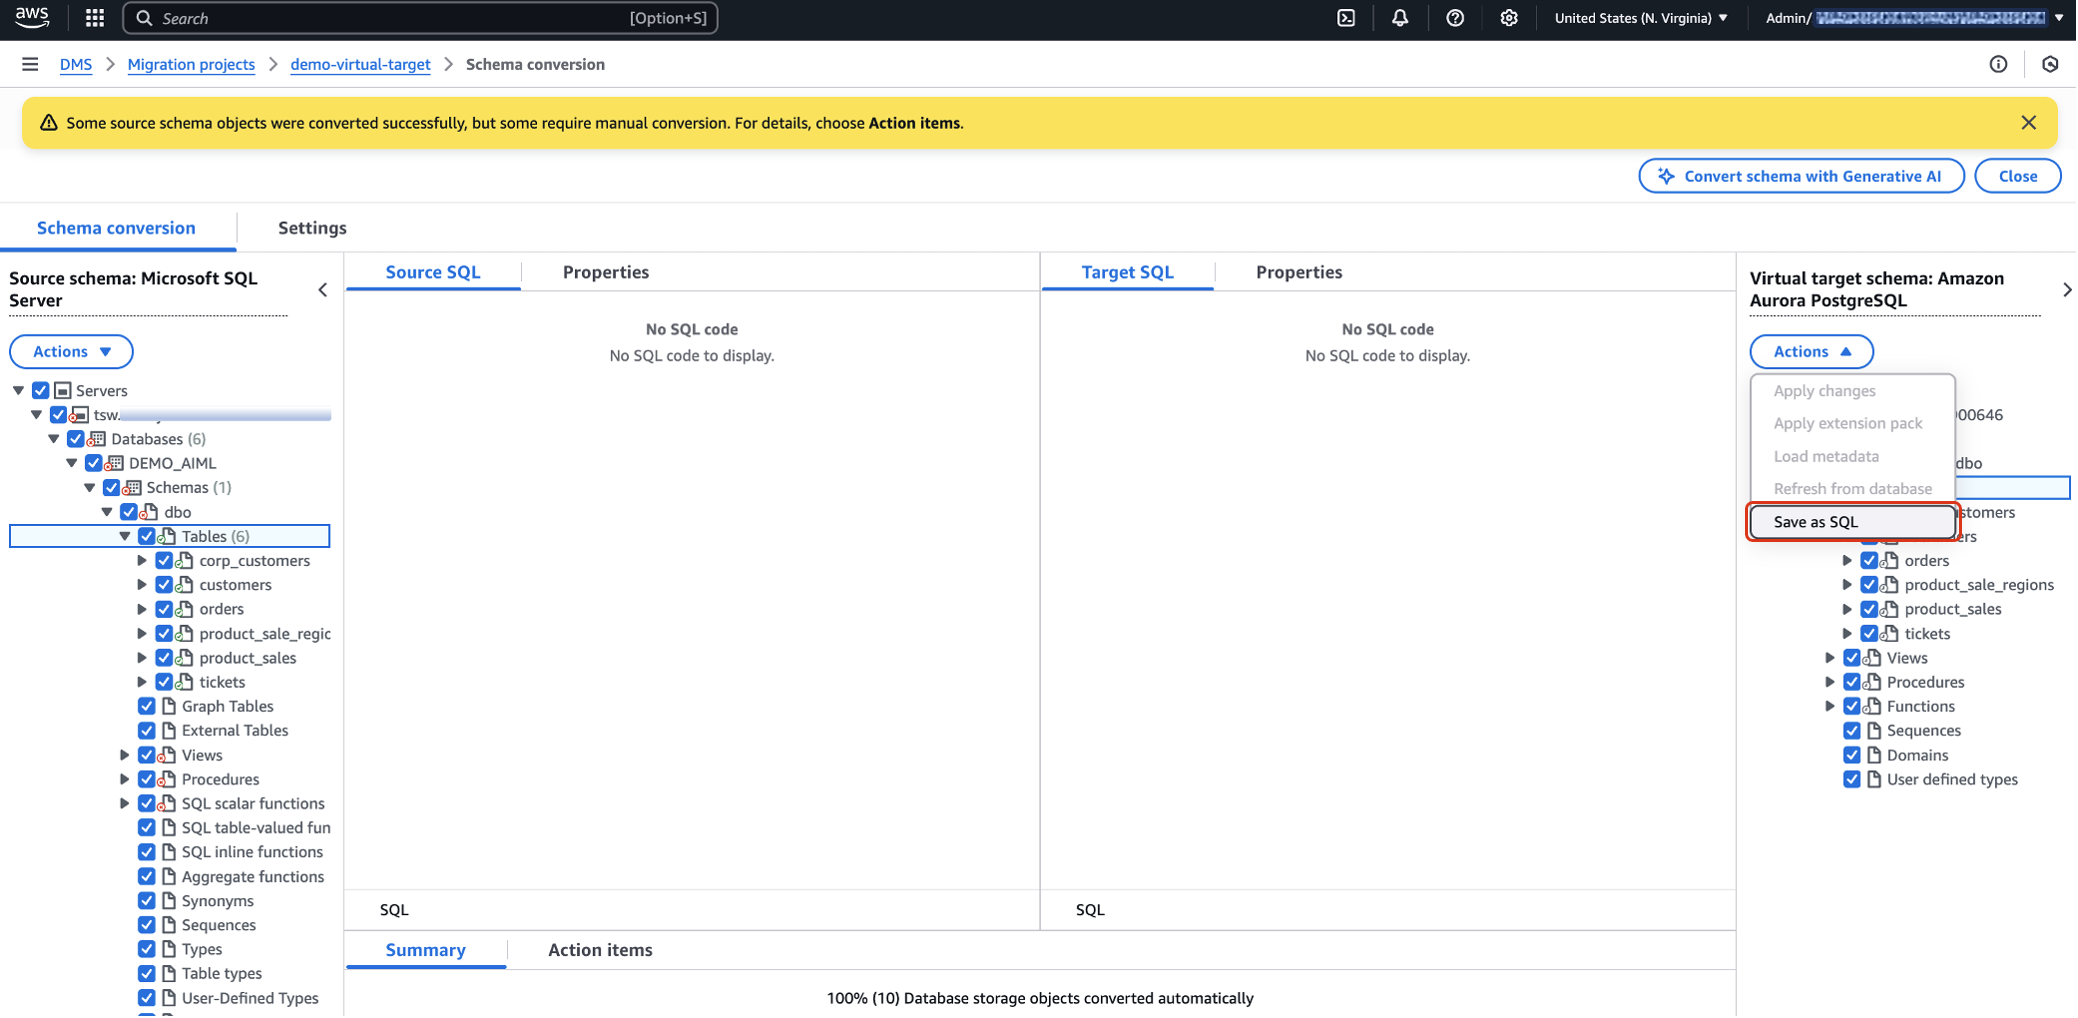Expand the source Views tree node

click(x=125, y=756)
